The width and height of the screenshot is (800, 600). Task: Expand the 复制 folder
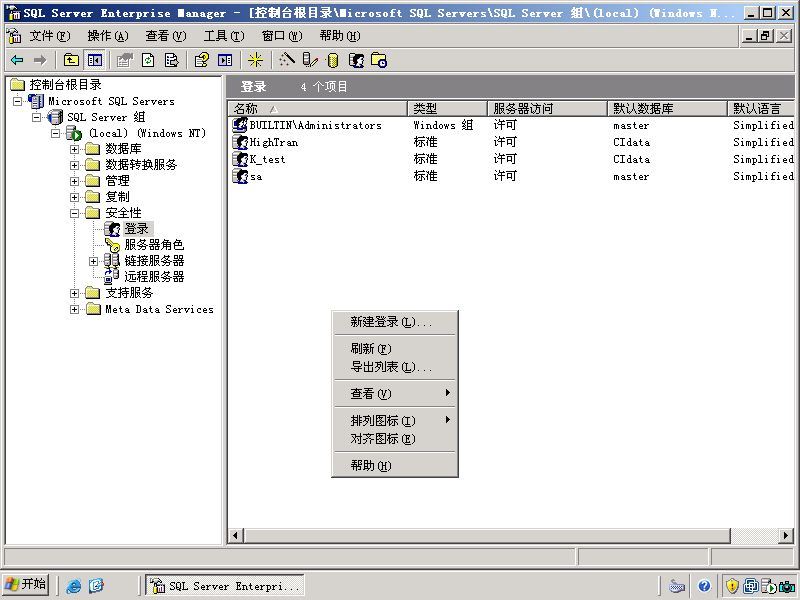tap(74, 197)
